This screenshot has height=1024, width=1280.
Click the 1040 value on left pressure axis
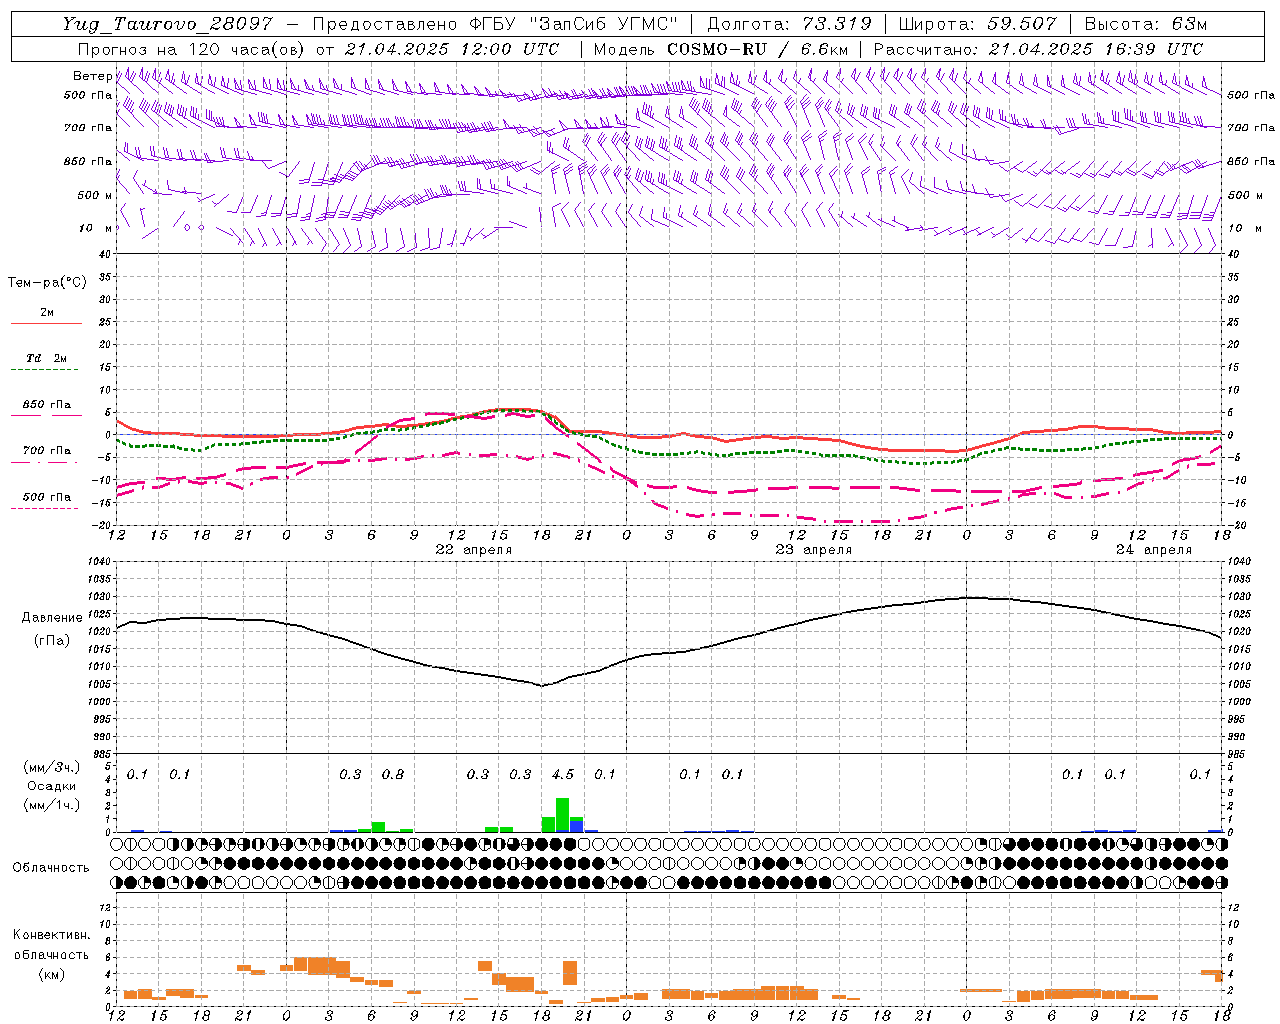[x=100, y=562]
